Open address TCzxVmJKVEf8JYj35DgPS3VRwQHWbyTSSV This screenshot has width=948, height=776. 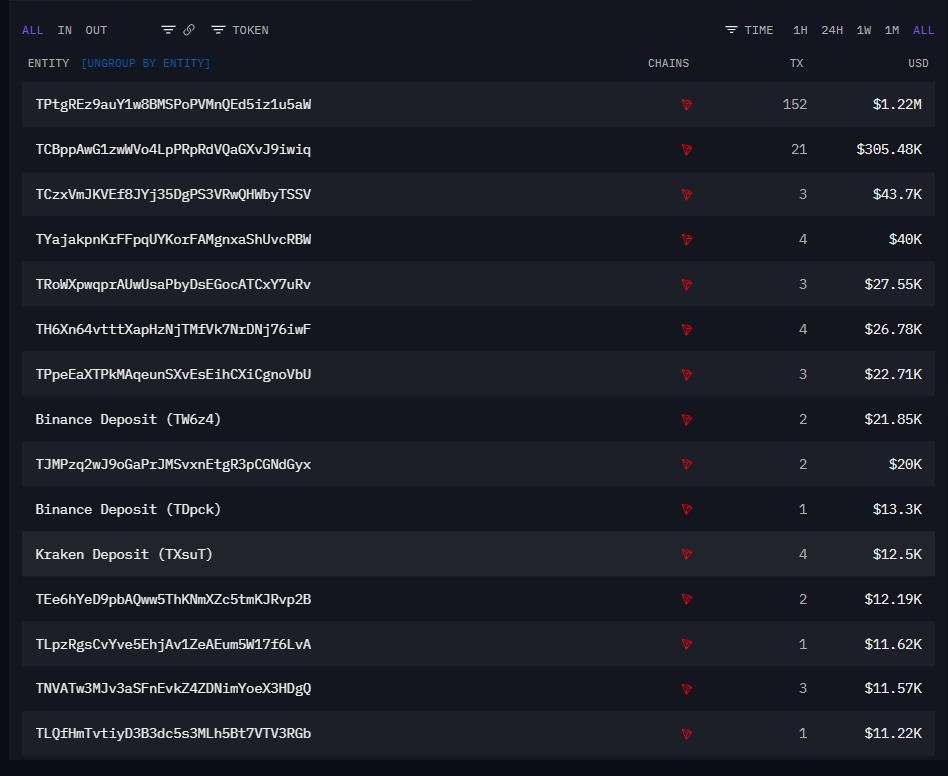[173, 195]
